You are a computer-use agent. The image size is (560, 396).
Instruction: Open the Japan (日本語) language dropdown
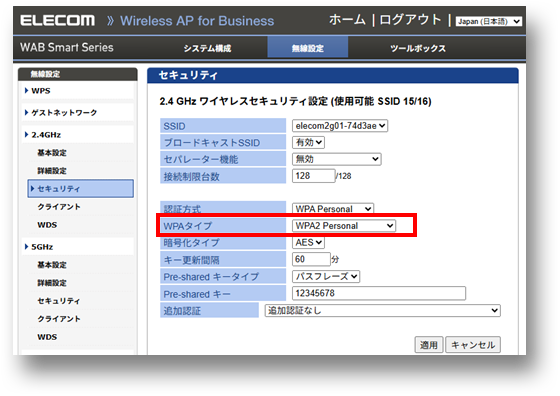pyautogui.click(x=489, y=21)
